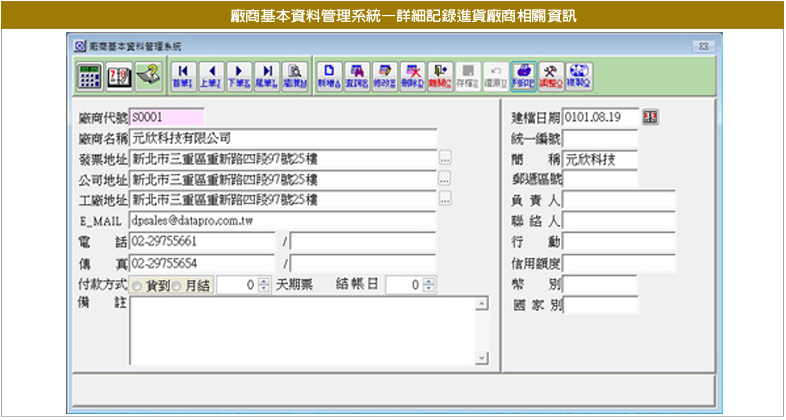
Task: Click the ellipsis button beside 公司地址
Action: [x=445, y=179]
